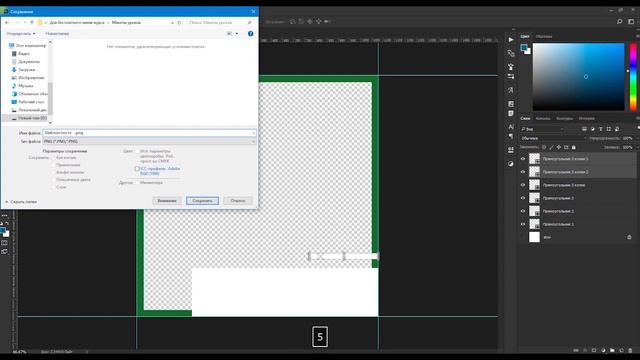Filter layers by adjustment layer icon
Viewport: 640px width, 360px height.
pos(593,129)
